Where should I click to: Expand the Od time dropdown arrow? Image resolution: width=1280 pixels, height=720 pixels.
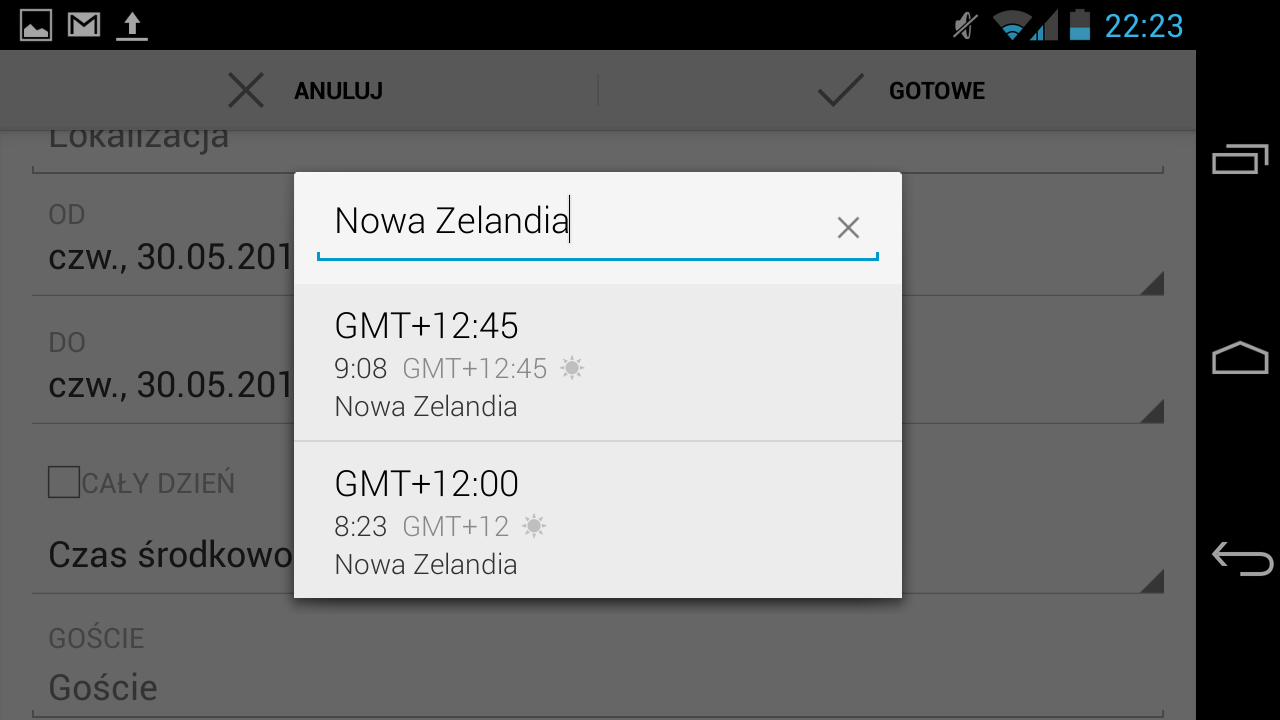[x=1152, y=283]
